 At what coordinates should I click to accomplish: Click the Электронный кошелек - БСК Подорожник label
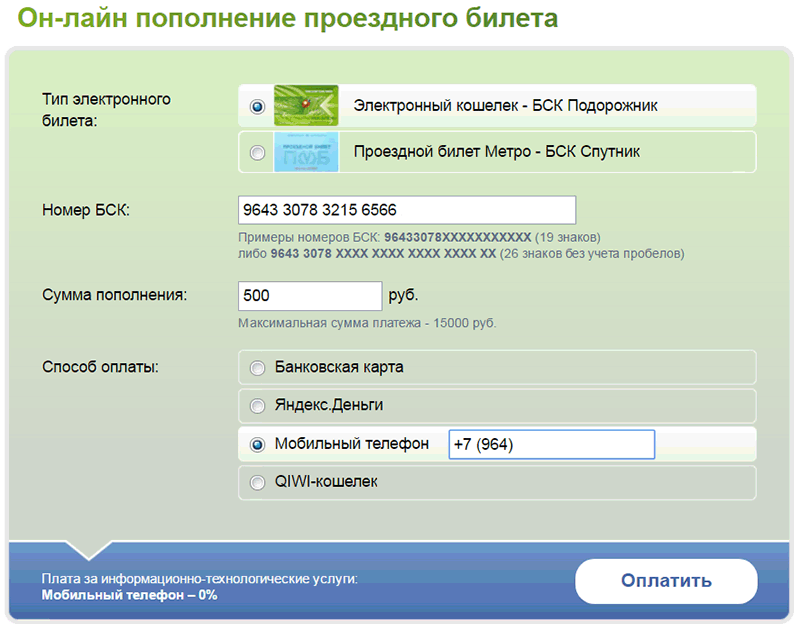click(506, 106)
